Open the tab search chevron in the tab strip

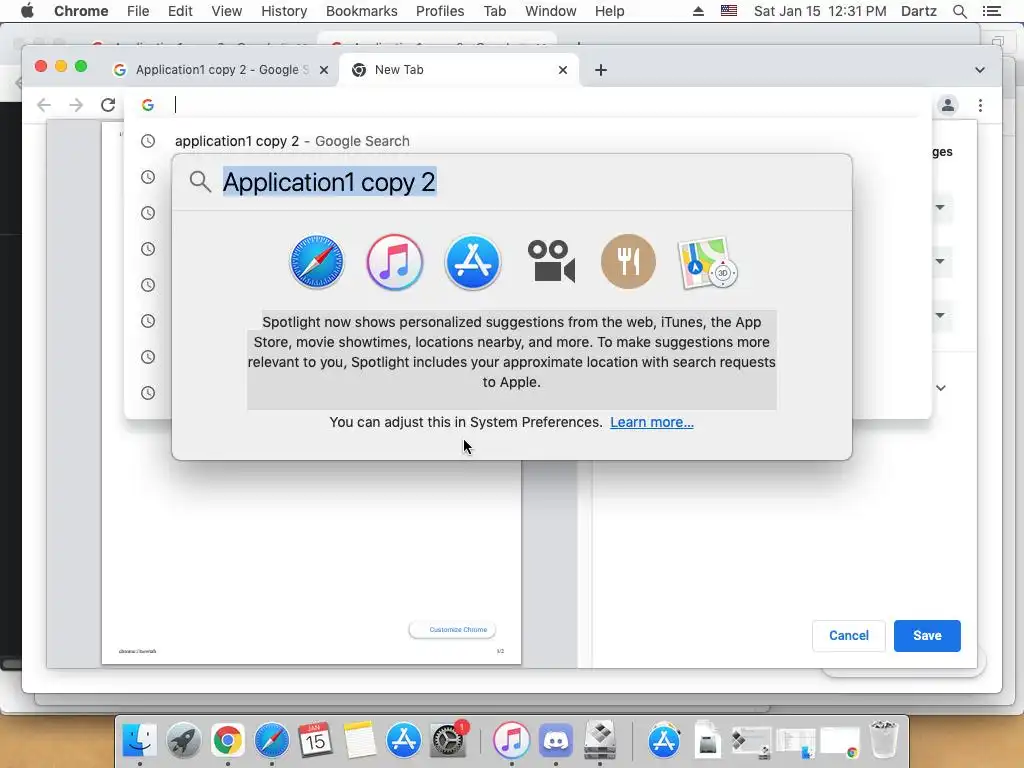point(980,70)
